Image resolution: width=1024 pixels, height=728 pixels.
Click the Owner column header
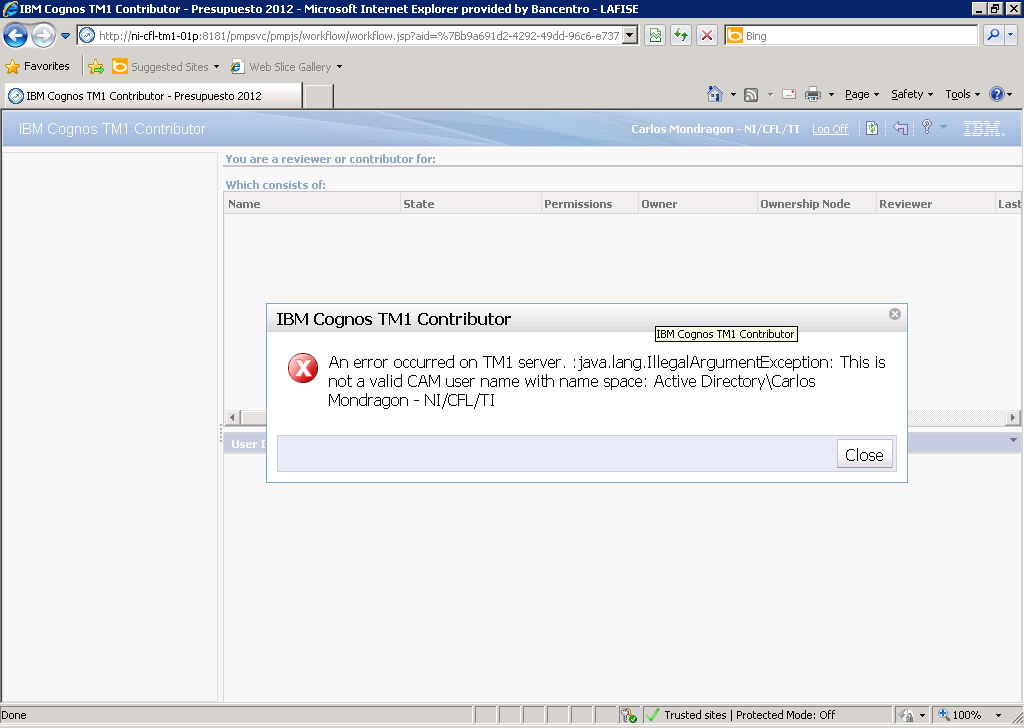point(697,204)
